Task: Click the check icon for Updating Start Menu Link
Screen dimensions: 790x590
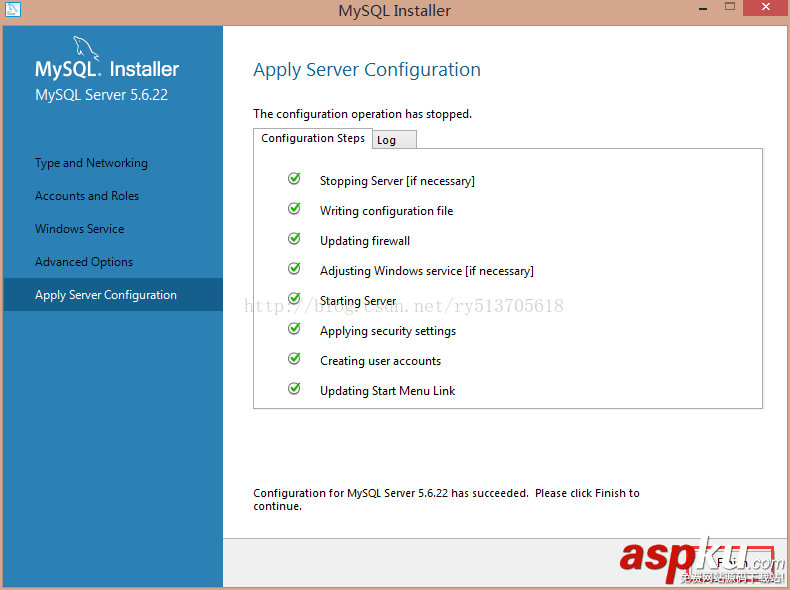Action: point(294,389)
